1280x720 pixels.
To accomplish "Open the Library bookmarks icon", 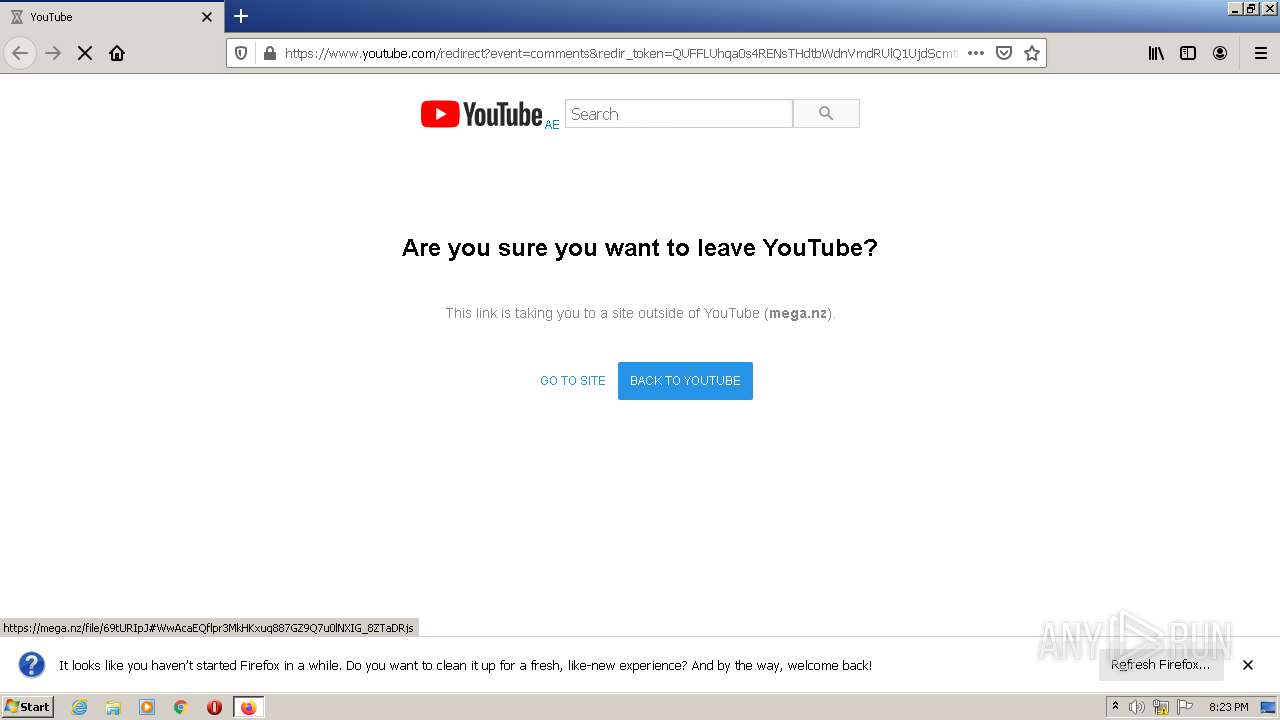I will tap(1156, 53).
